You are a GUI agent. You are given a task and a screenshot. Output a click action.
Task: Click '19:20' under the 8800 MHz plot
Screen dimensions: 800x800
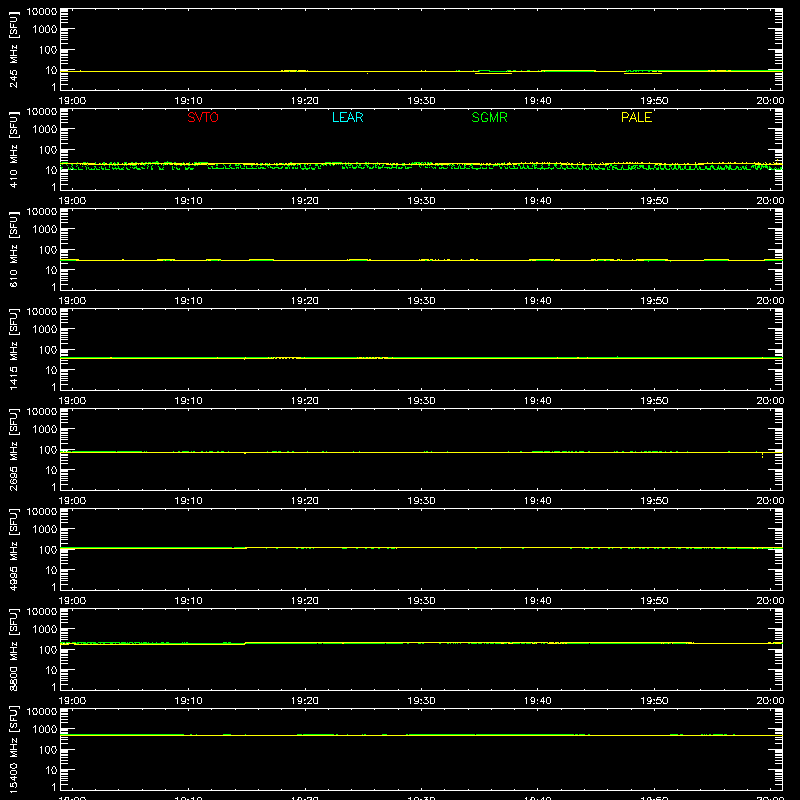(x=305, y=701)
